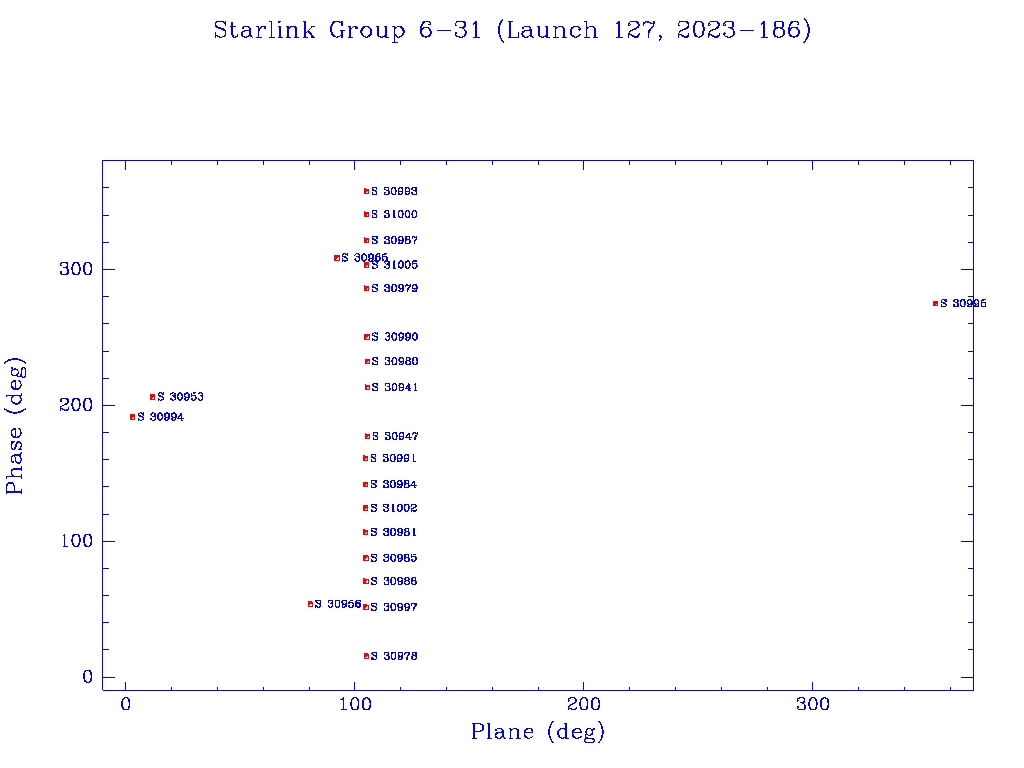Viewport: 1024px width, 768px height.
Task: Click the "Phase (deg)" y-axis label
Action: coord(14,426)
